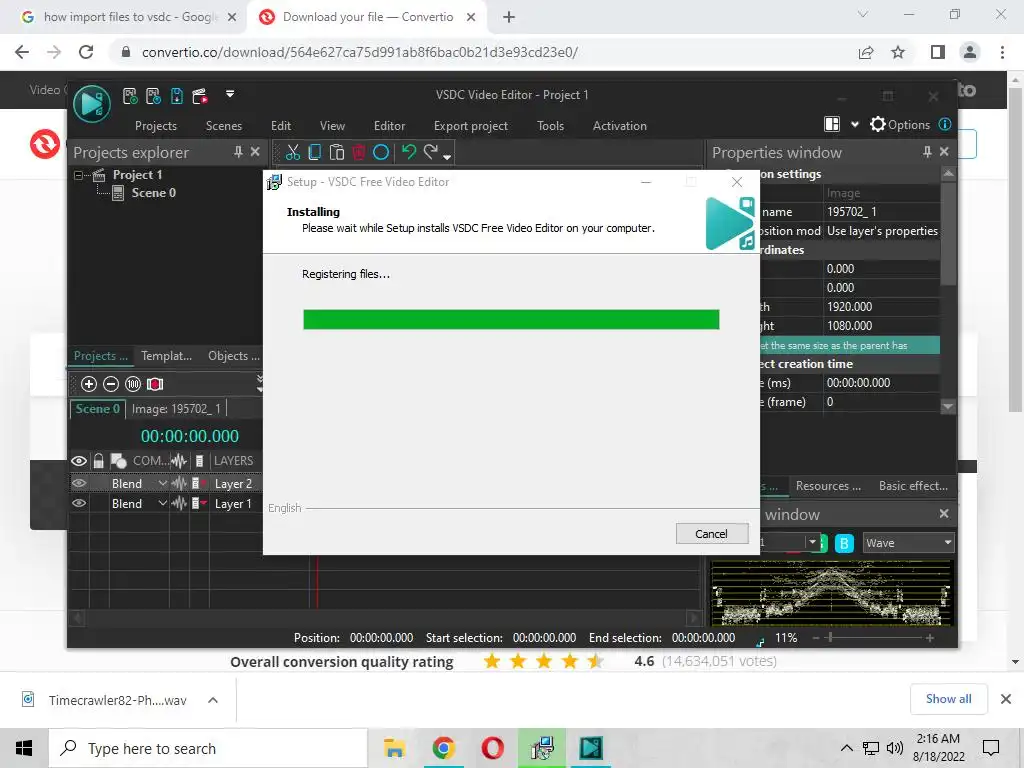Toggle the lock icon in layers header
1024x768 pixels.
point(98,461)
